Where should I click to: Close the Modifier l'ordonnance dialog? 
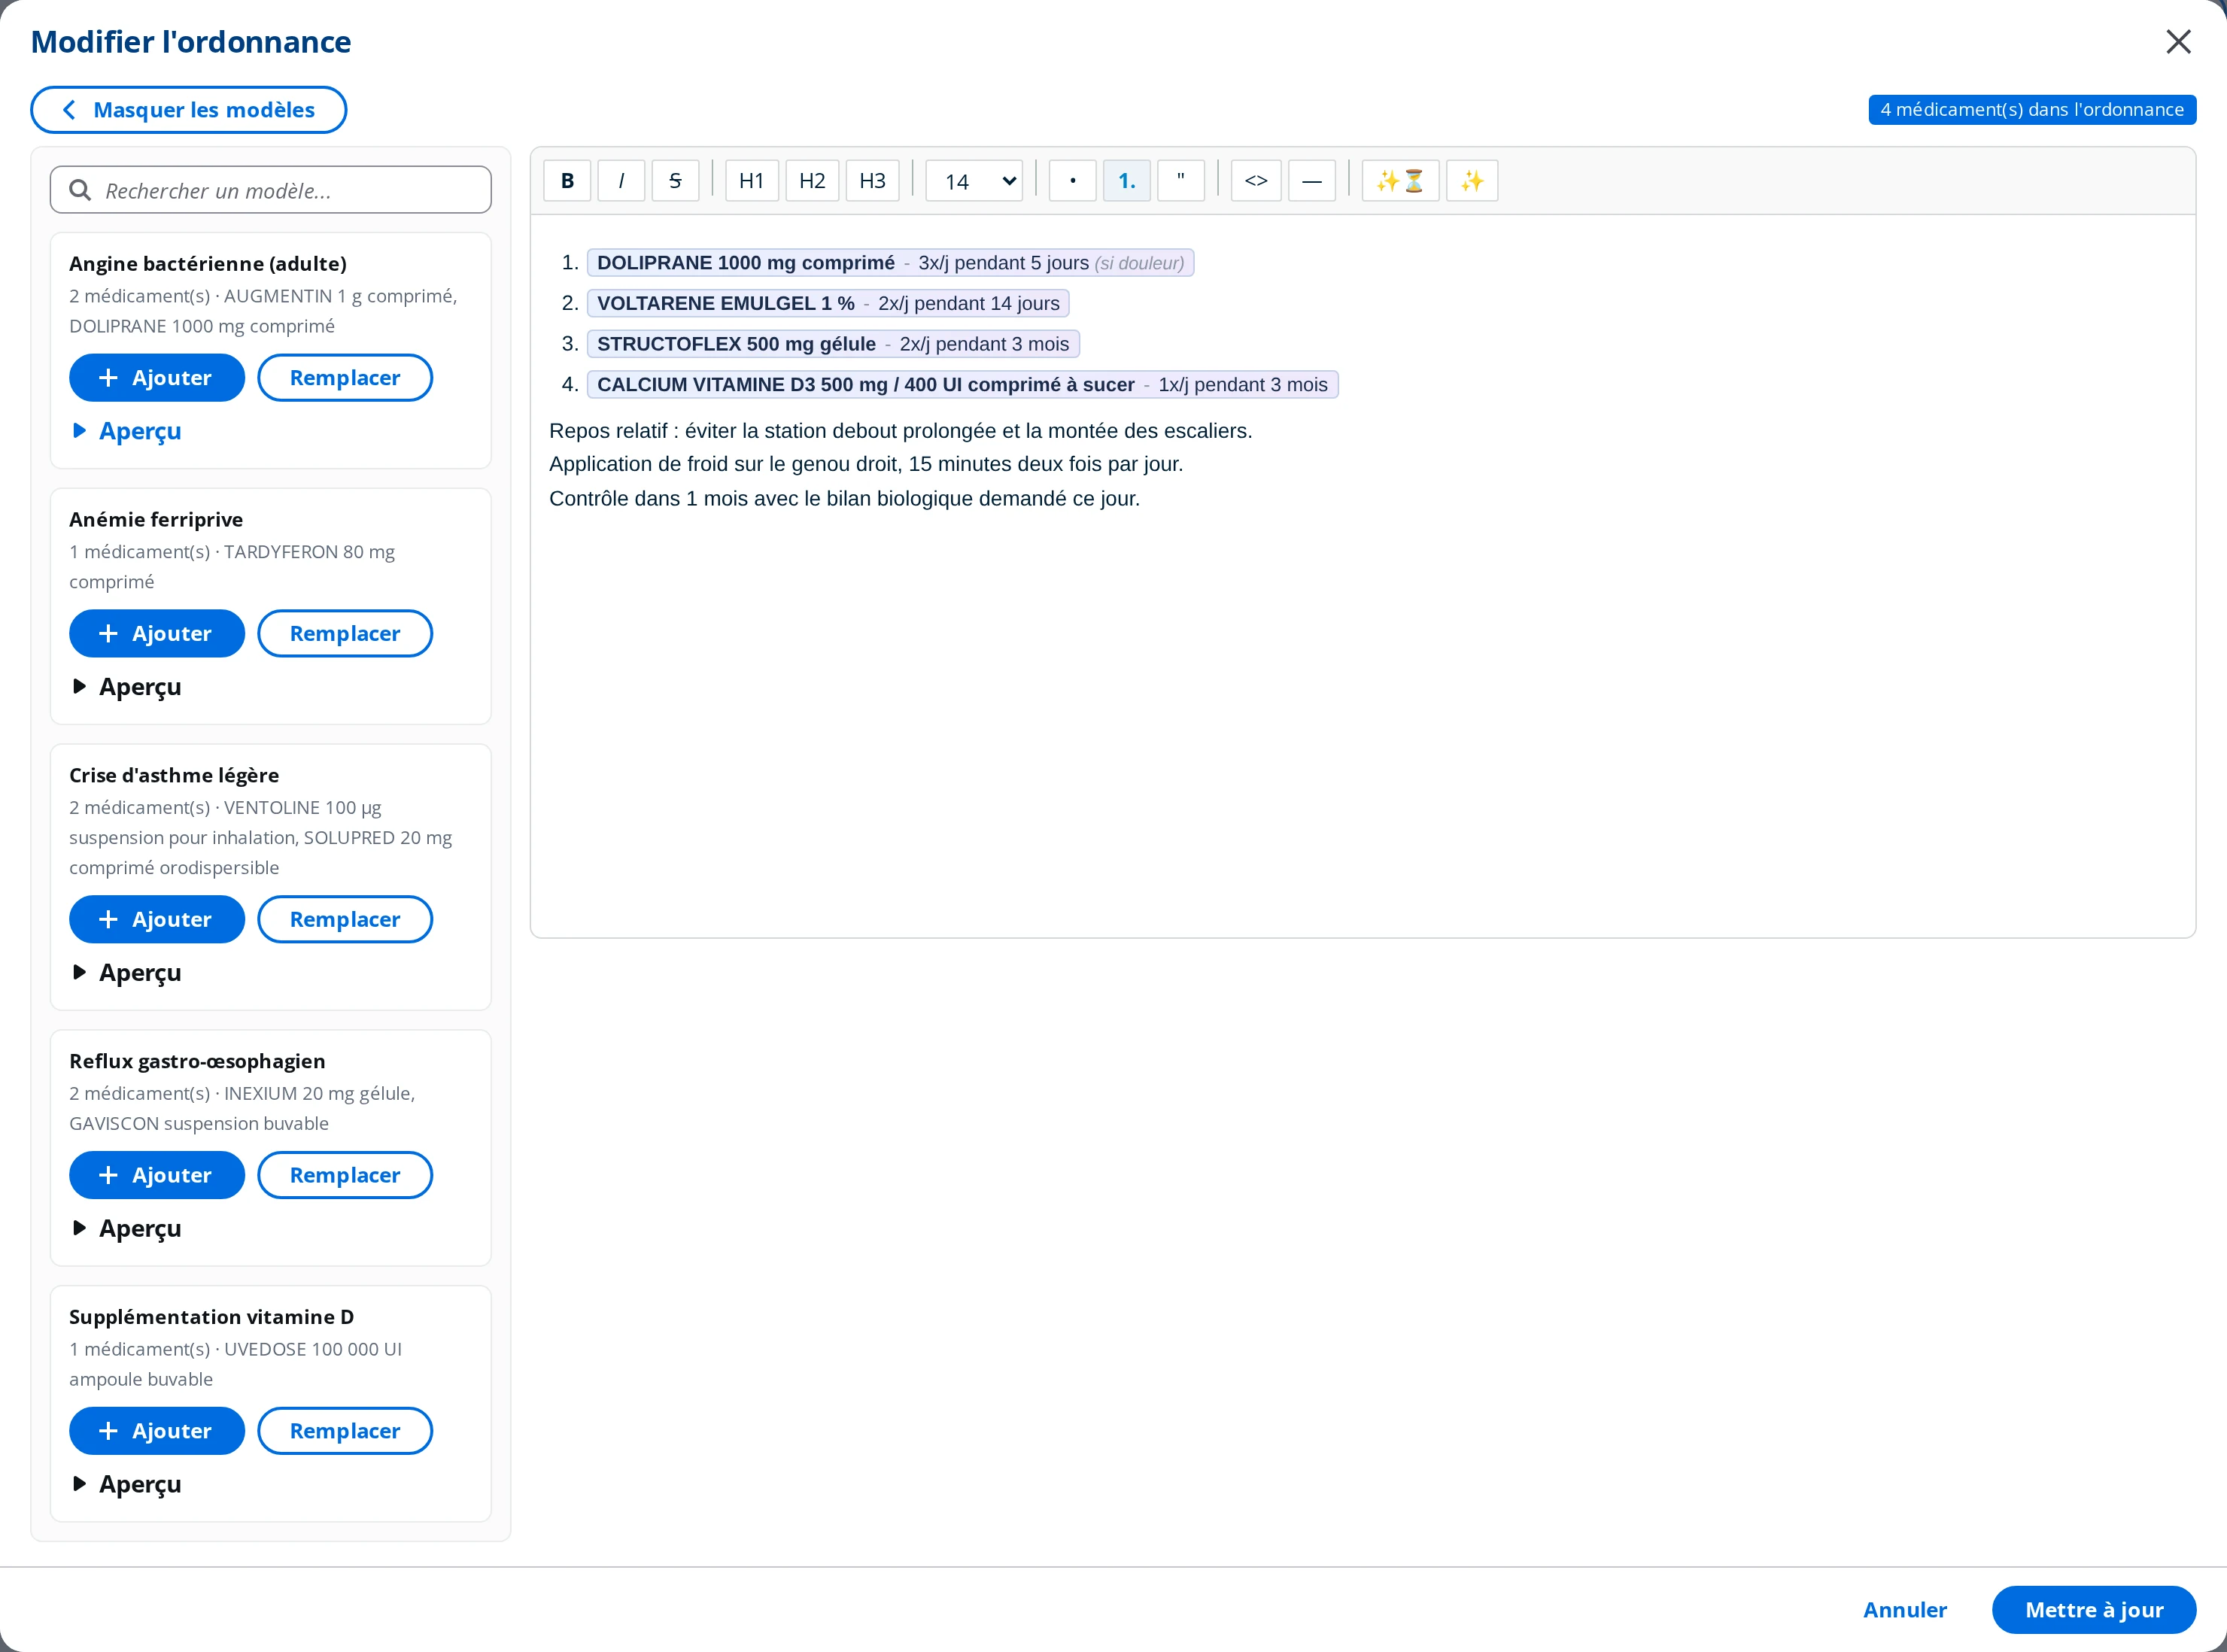[2178, 42]
